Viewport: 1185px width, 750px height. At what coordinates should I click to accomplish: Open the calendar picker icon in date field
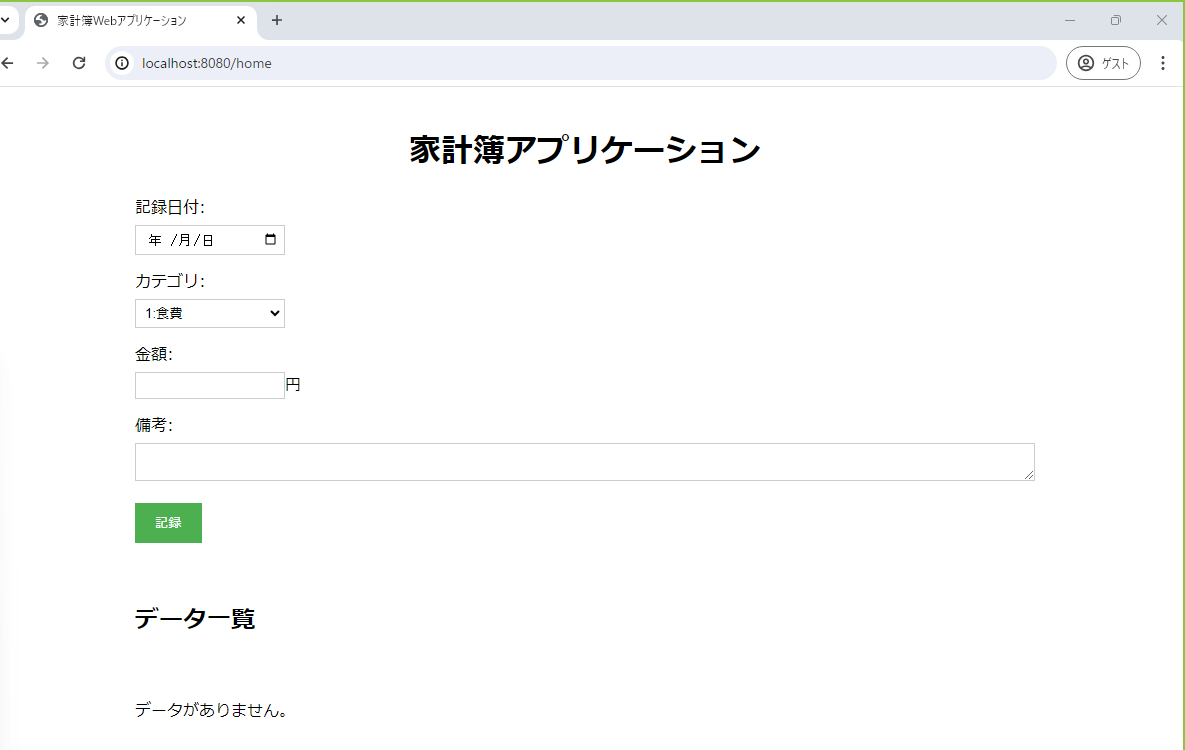click(x=269, y=239)
